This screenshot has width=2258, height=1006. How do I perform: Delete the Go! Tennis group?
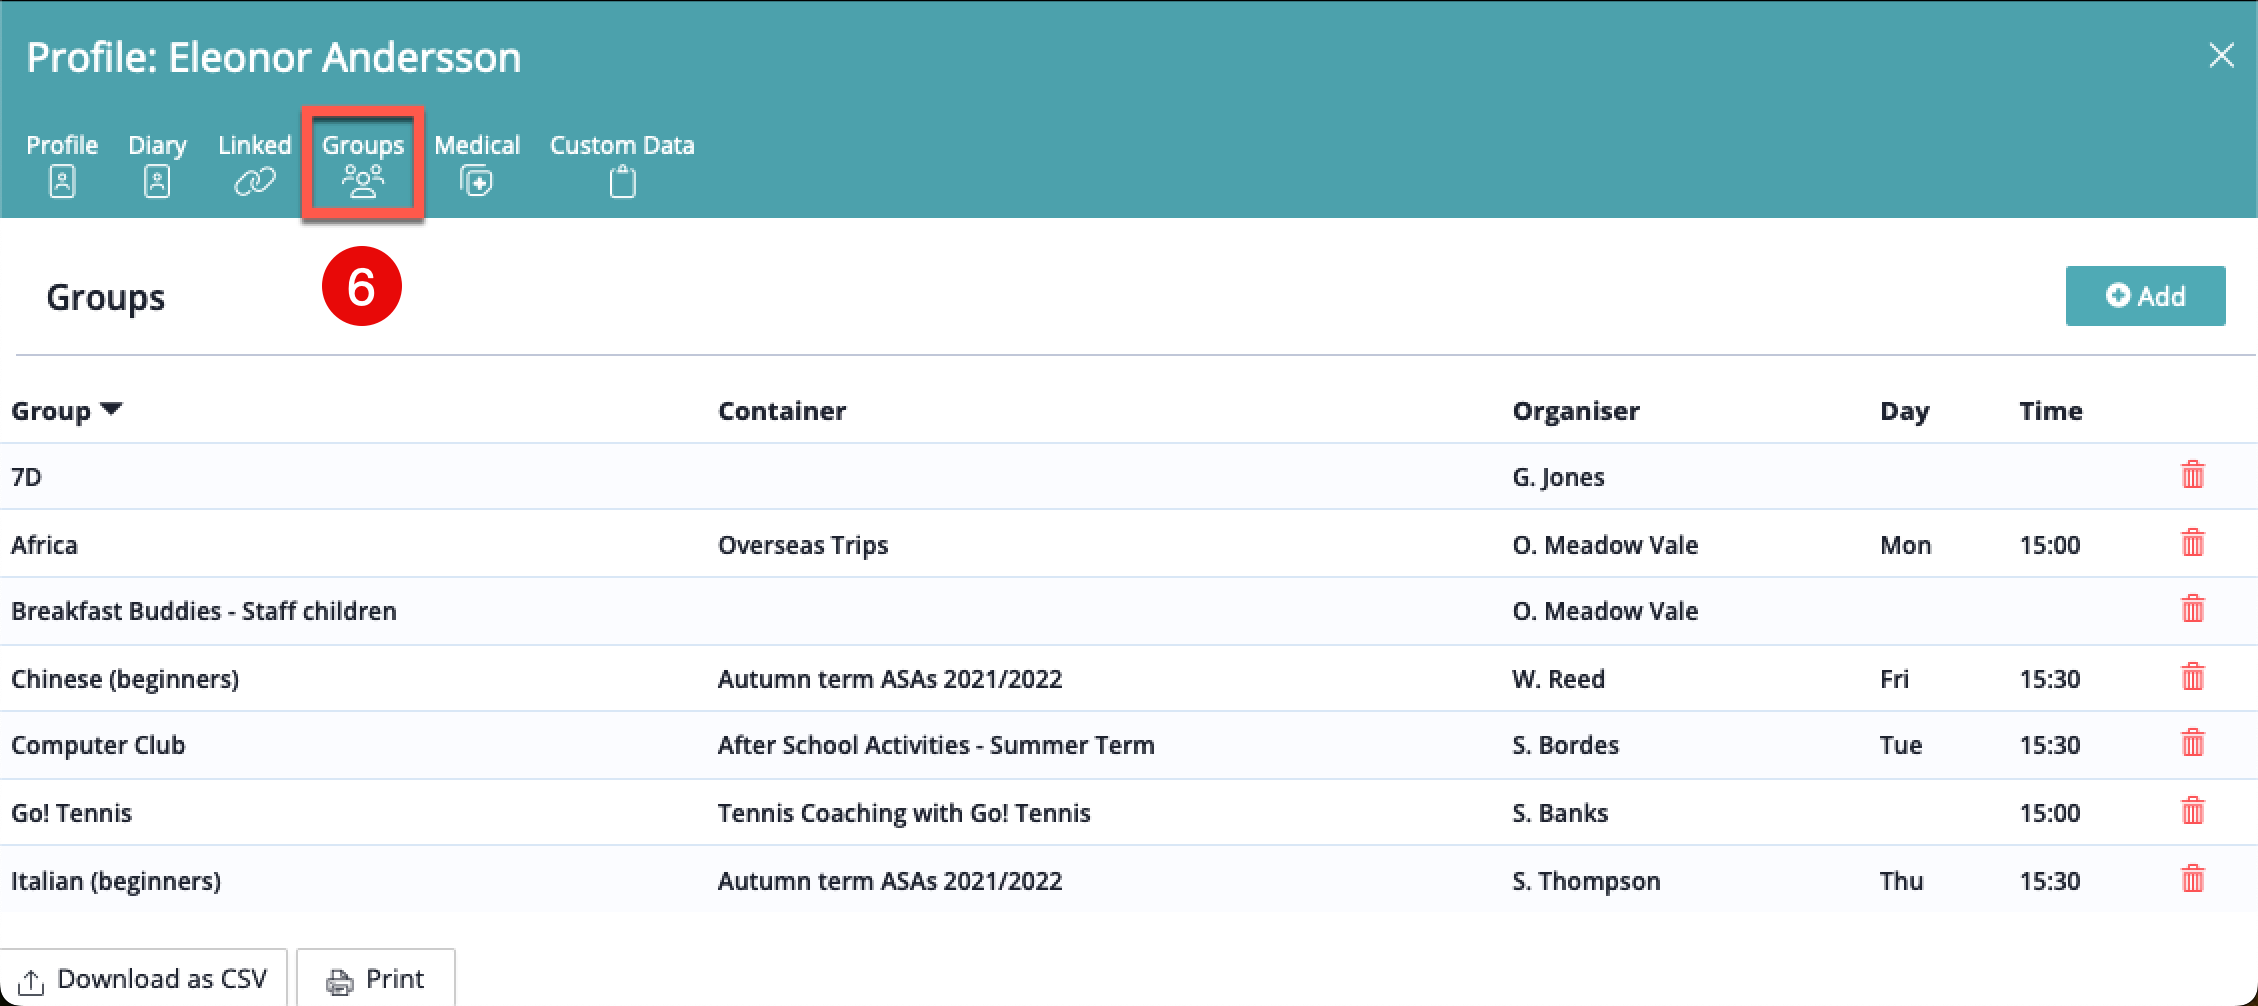(x=2192, y=811)
